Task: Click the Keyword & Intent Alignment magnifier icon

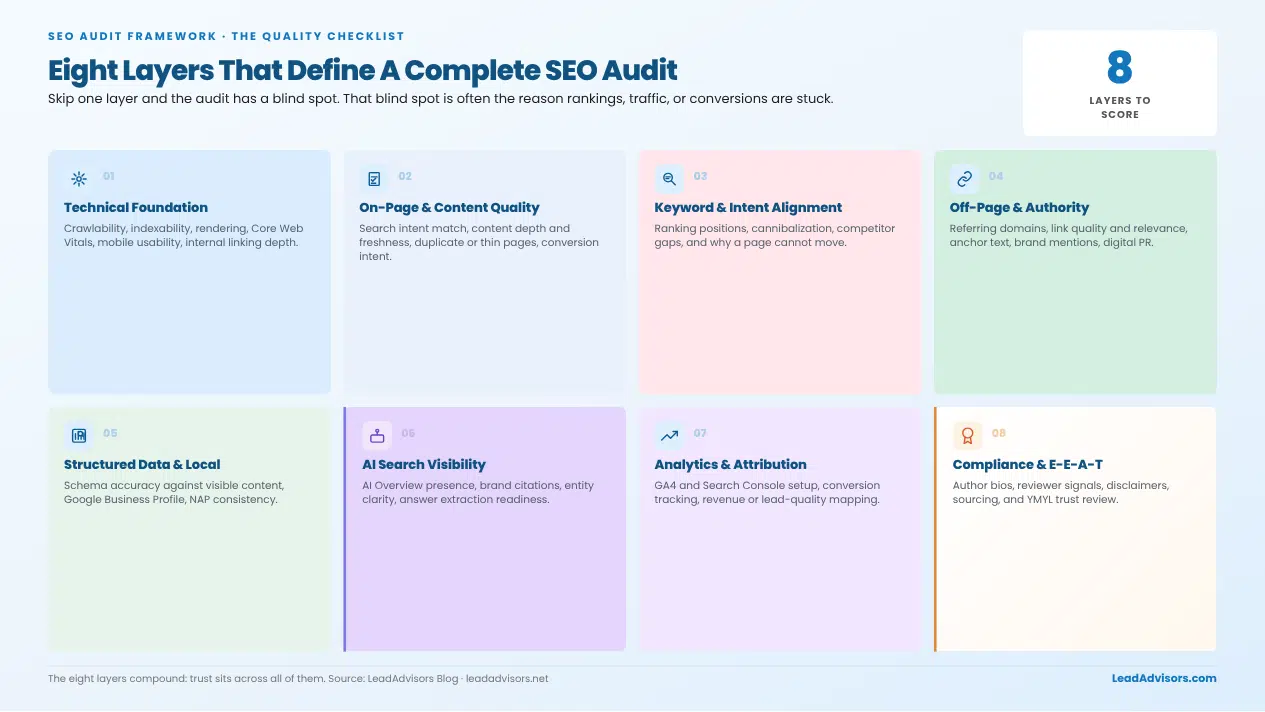Action: (669, 178)
